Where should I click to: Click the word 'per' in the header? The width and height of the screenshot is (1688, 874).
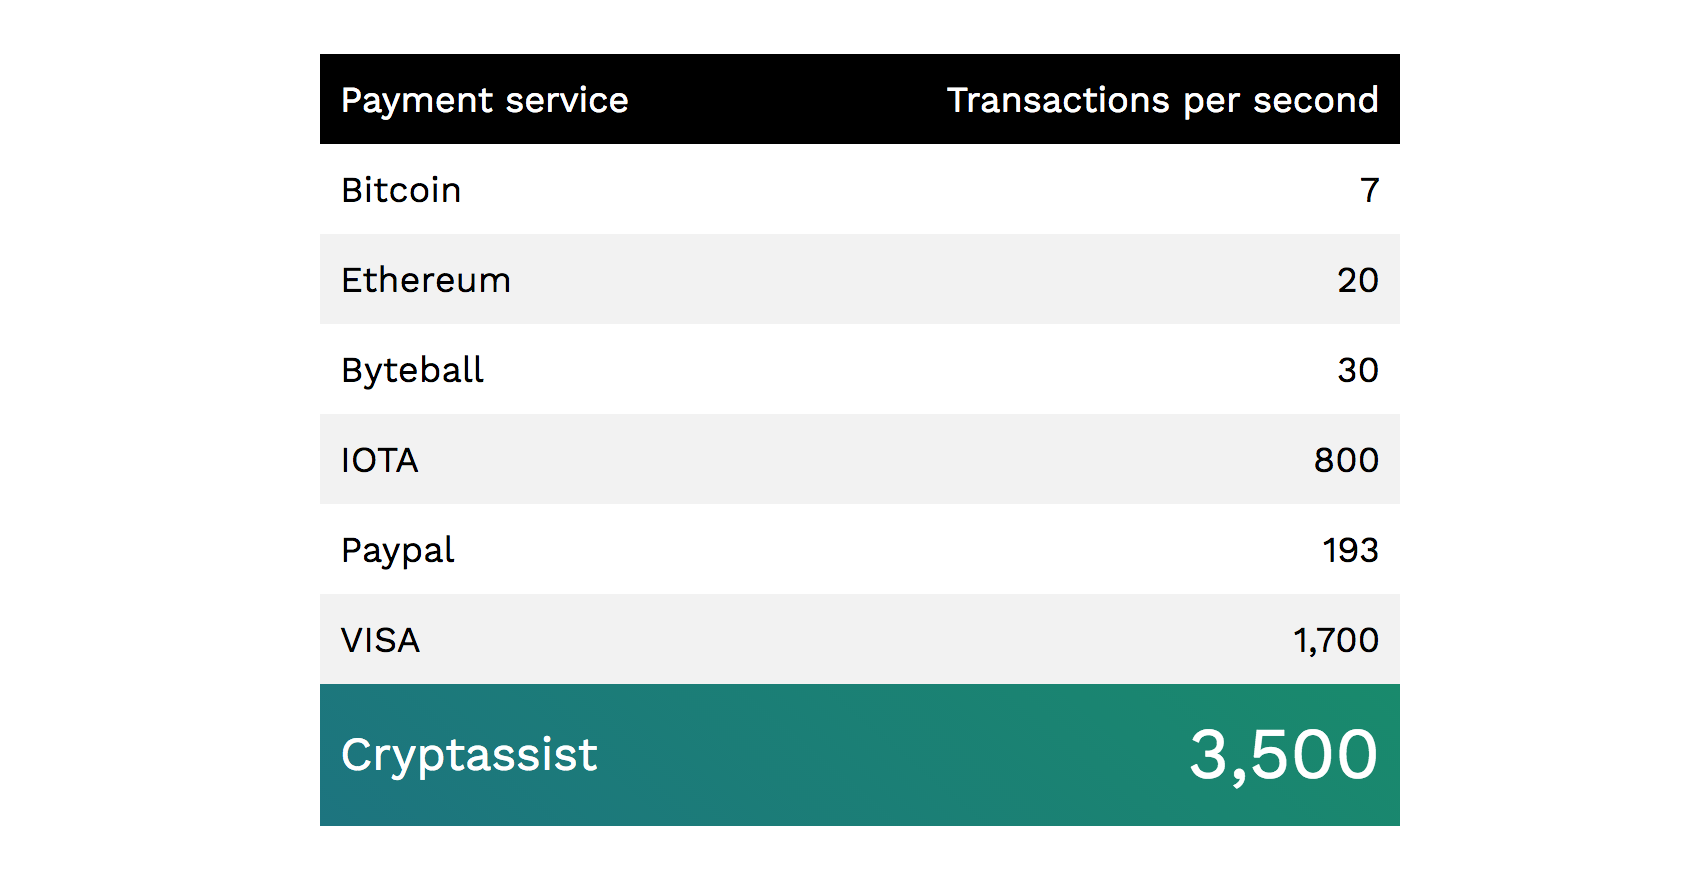1211,103
